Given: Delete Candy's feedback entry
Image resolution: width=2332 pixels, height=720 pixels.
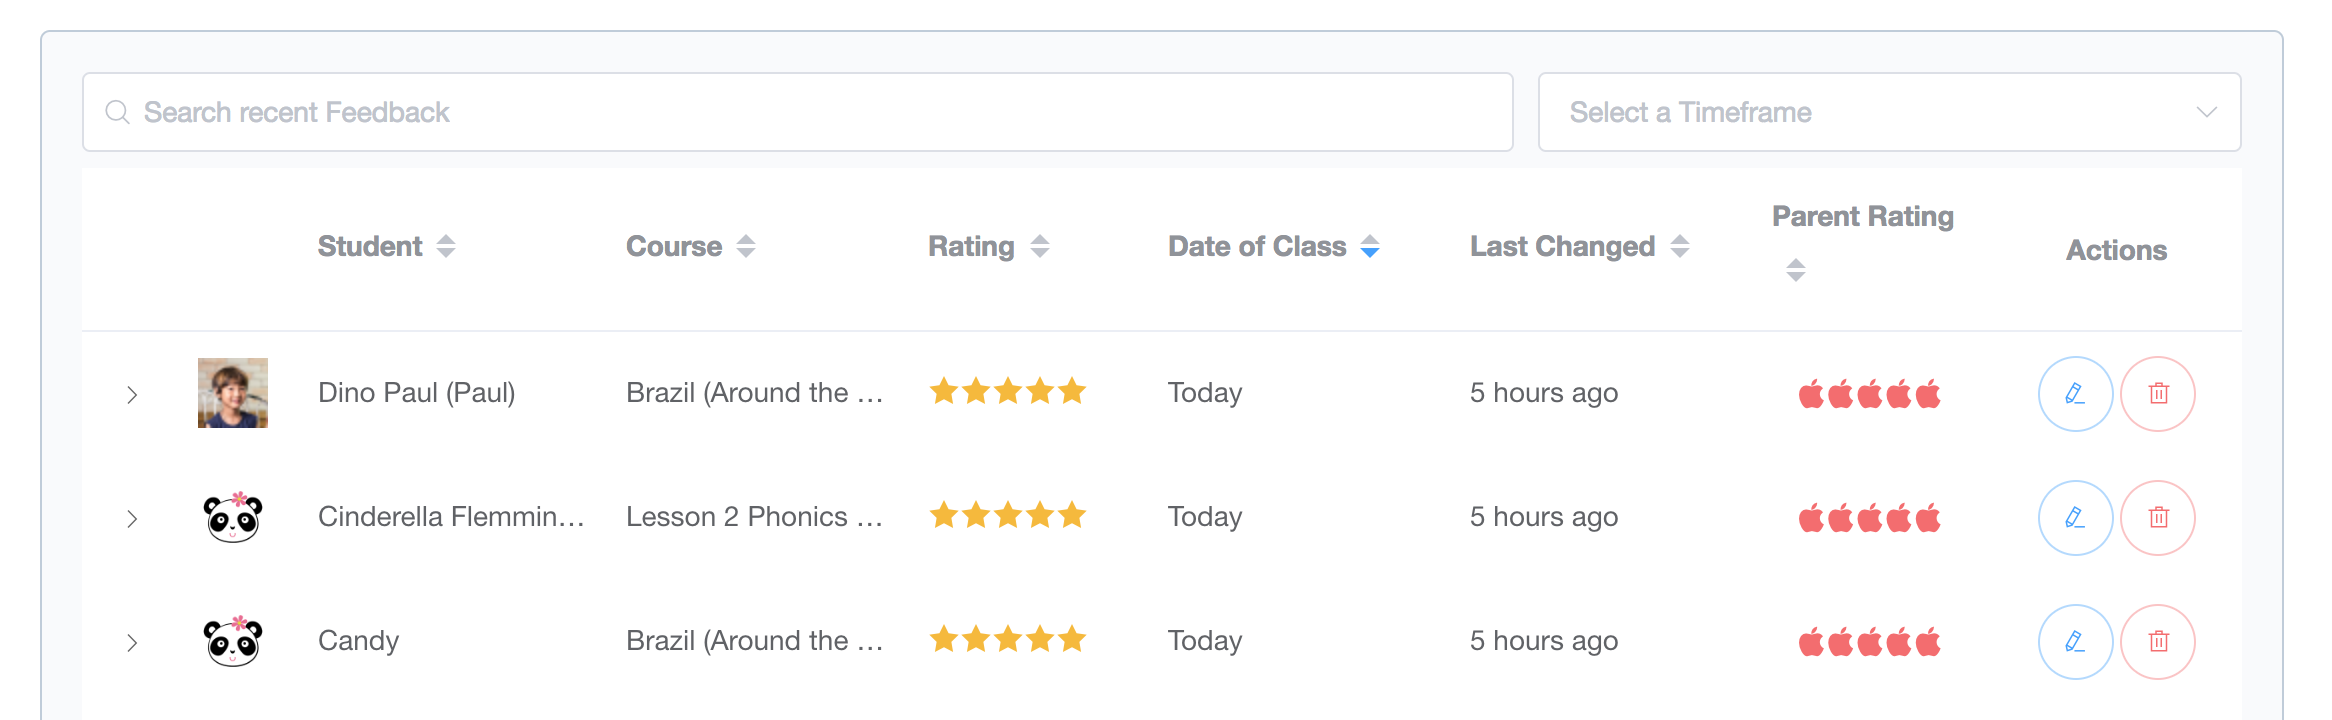Looking at the screenshot, I should click(2158, 642).
